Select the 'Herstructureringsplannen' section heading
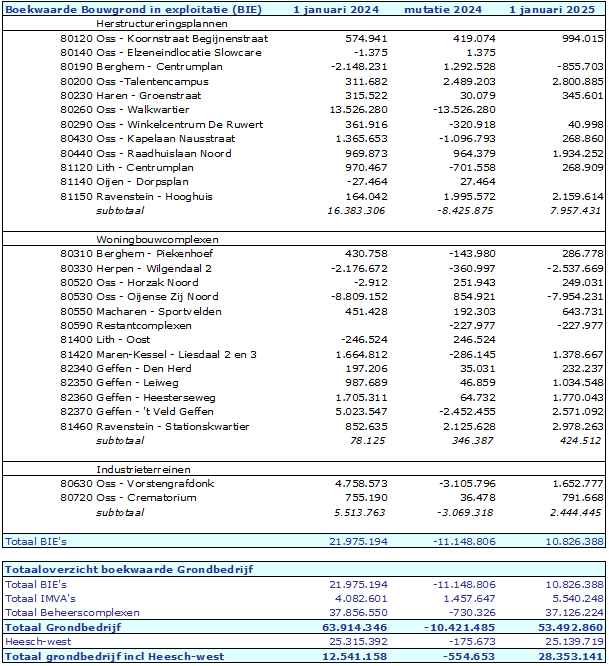 pos(162,24)
